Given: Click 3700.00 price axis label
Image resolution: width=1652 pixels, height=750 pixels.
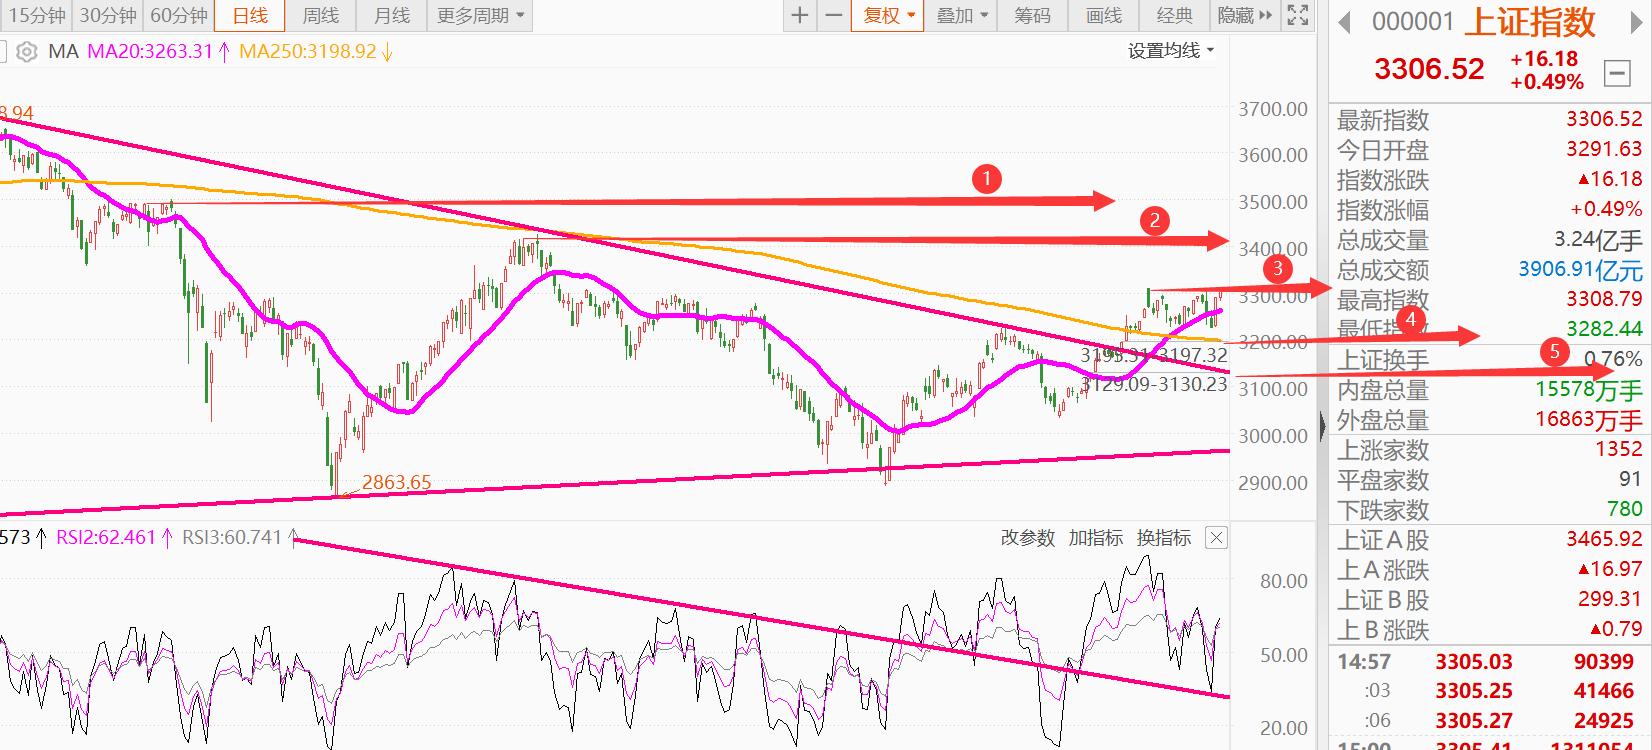Looking at the screenshot, I should tap(1273, 109).
